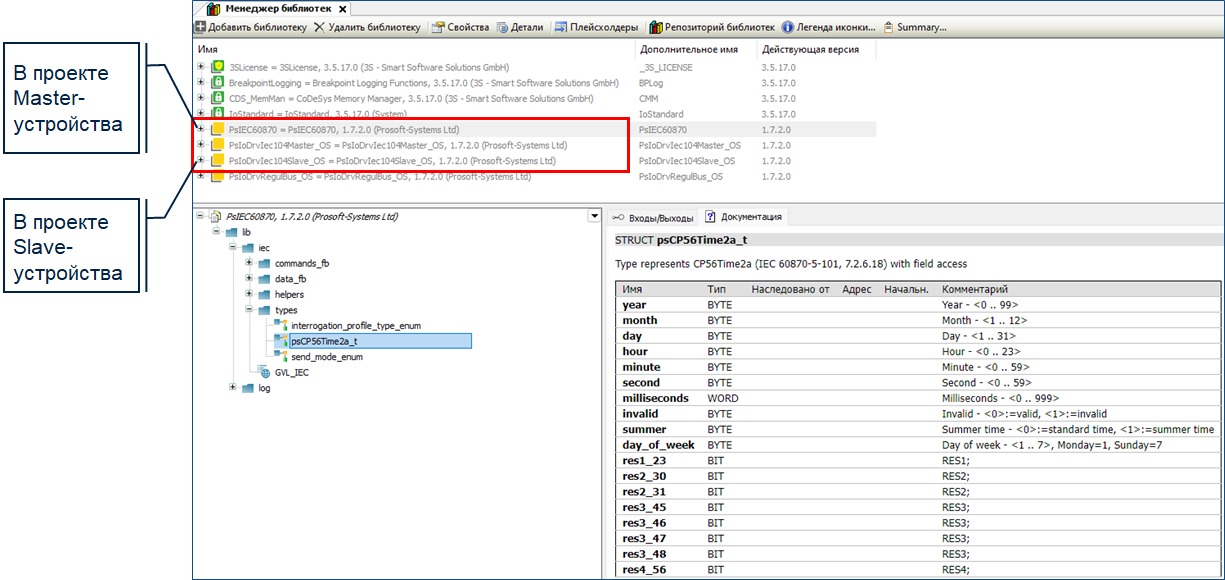Open library Properties (Свойства)
1225x580 pixels.
tap(461, 28)
